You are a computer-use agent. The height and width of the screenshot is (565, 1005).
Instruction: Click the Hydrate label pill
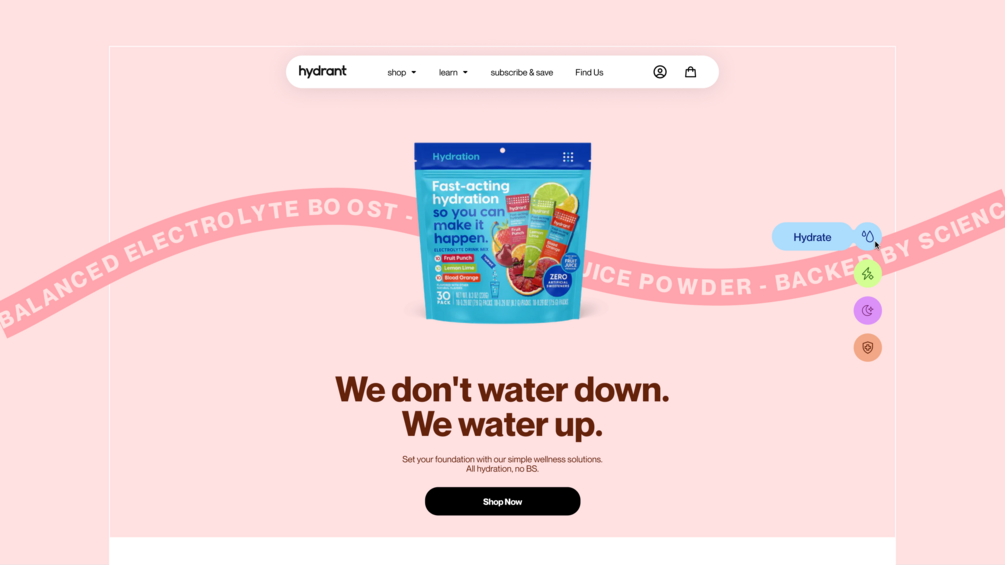pos(813,237)
